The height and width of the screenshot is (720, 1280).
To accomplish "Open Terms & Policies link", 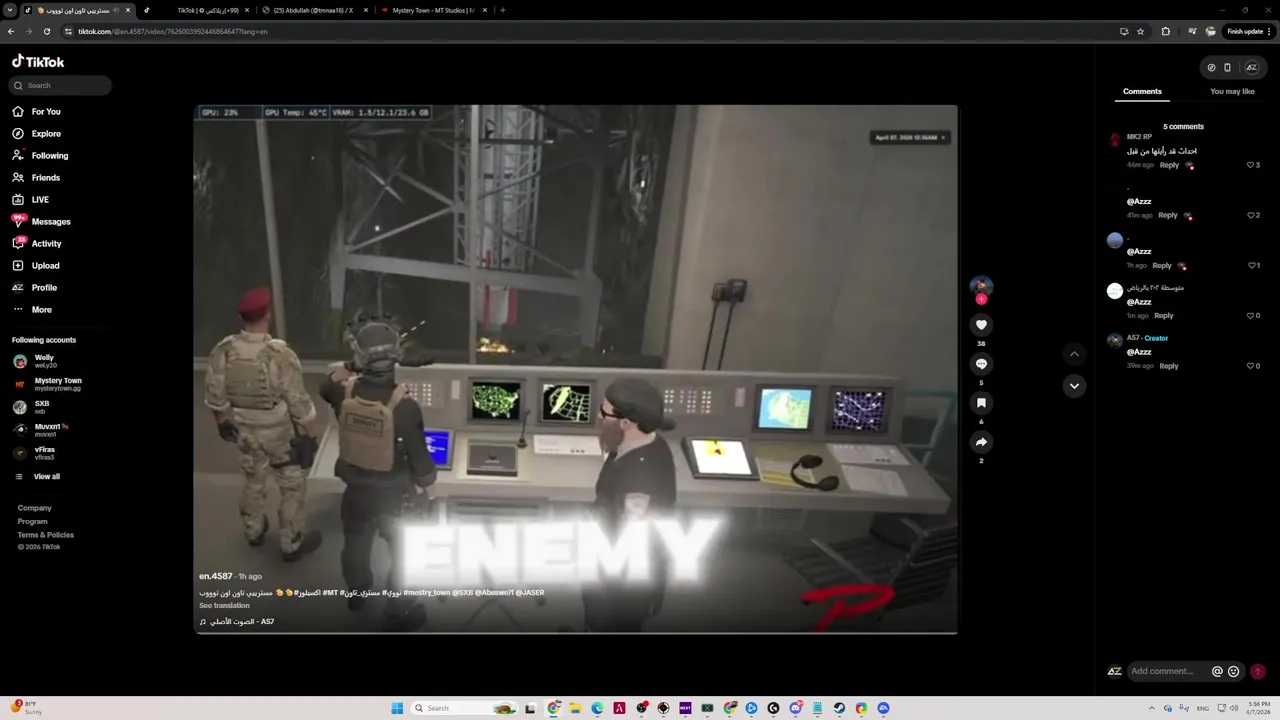I will click(x=45, y=535).
